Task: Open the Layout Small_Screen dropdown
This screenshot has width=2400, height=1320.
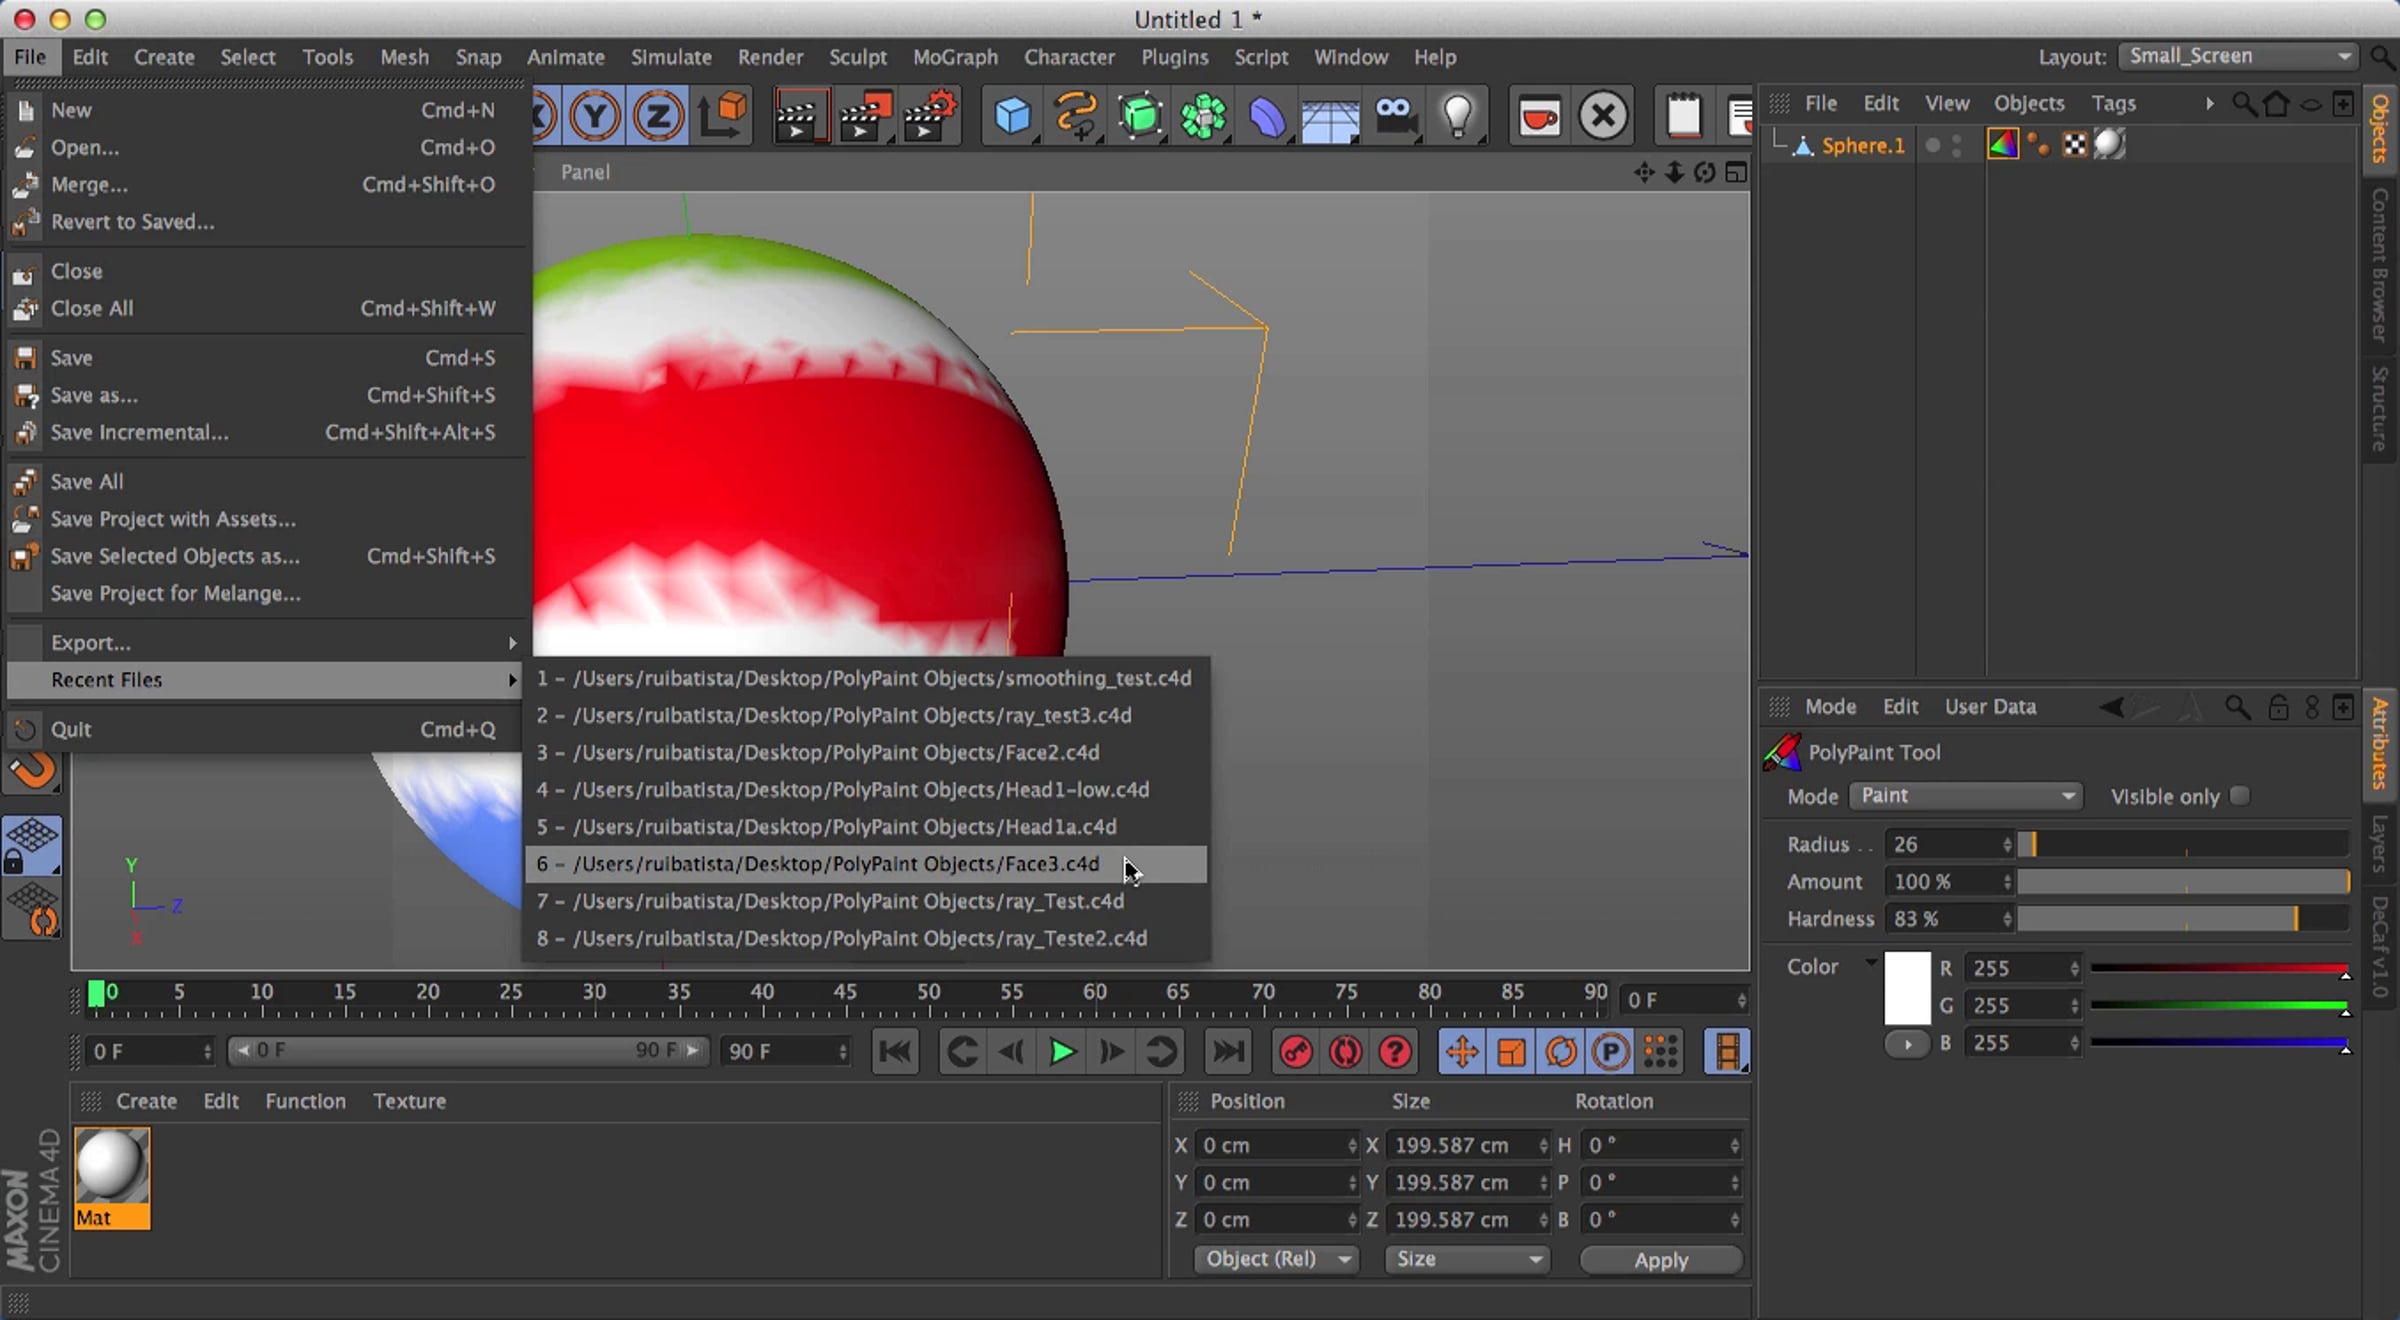Action: pyautogui.click(x=2238, y=56)
